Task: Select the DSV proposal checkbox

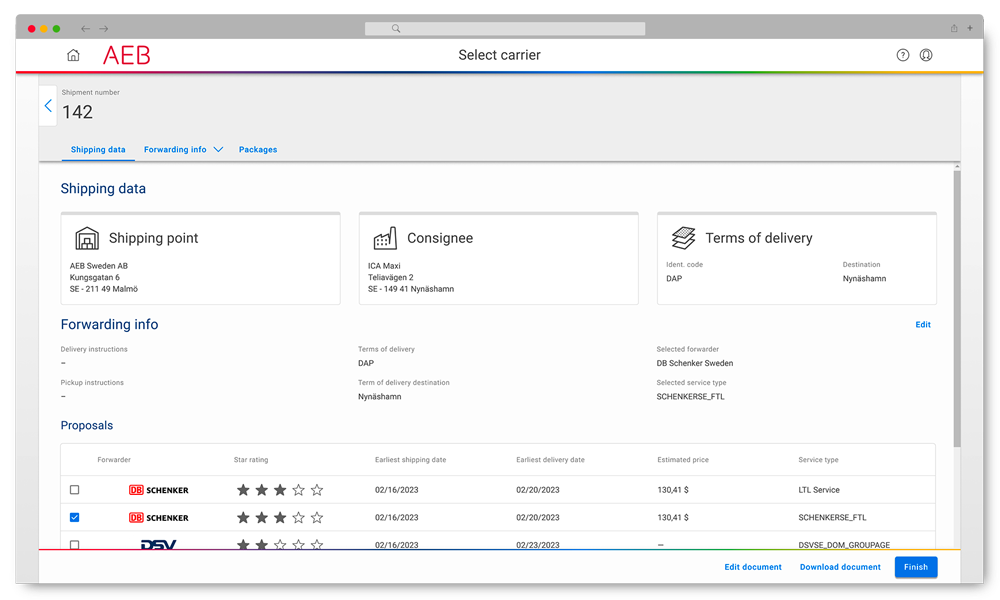Action: point(75,545)
